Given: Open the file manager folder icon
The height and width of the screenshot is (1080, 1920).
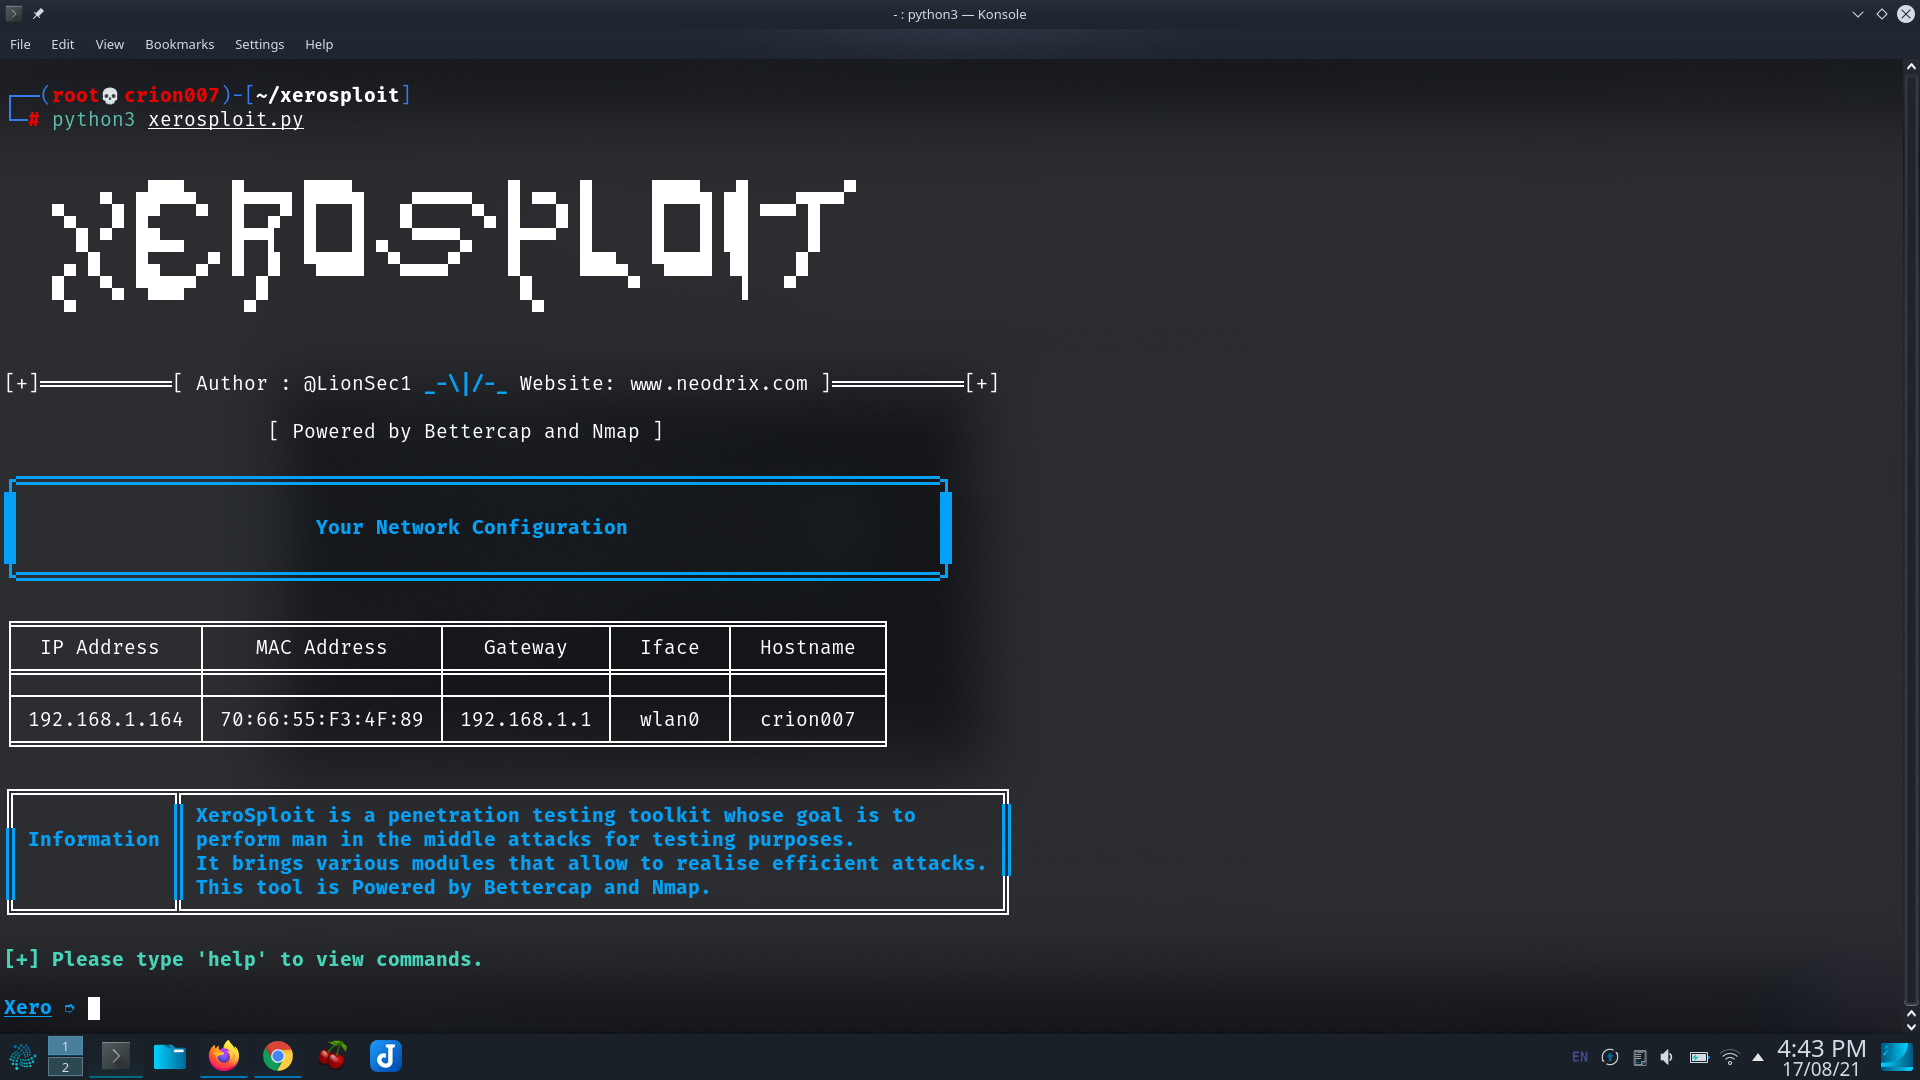Looking at the screenshot, I should pos(170,1056).
